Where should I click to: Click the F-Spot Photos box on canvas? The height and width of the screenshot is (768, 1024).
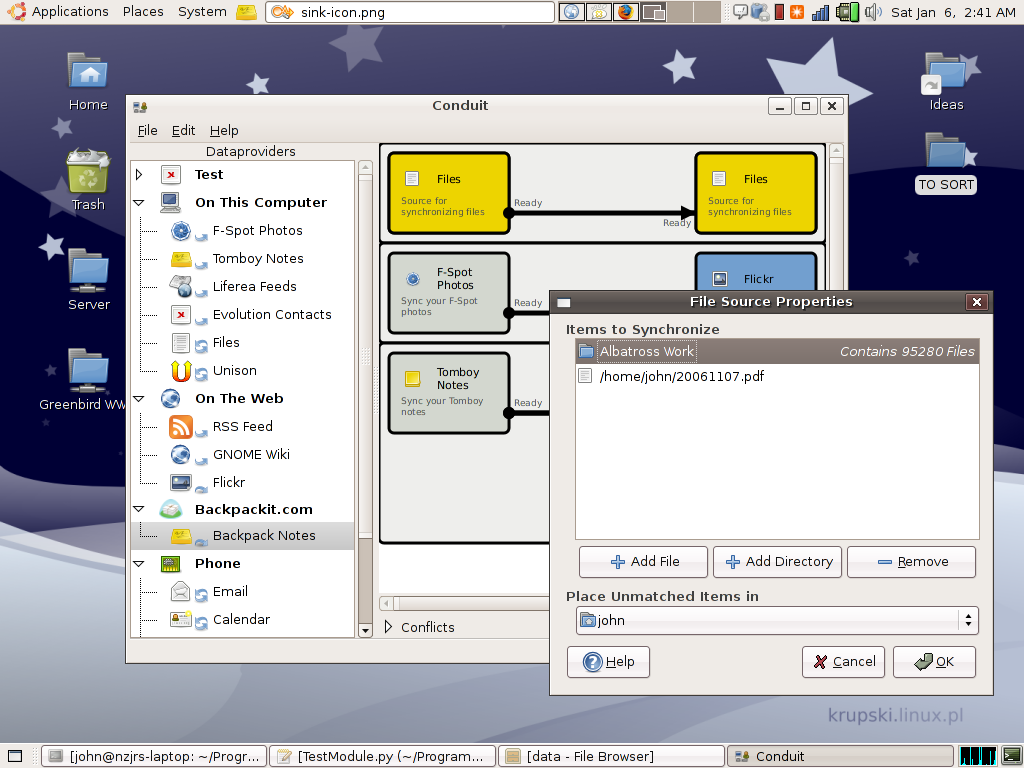point(449,293)
